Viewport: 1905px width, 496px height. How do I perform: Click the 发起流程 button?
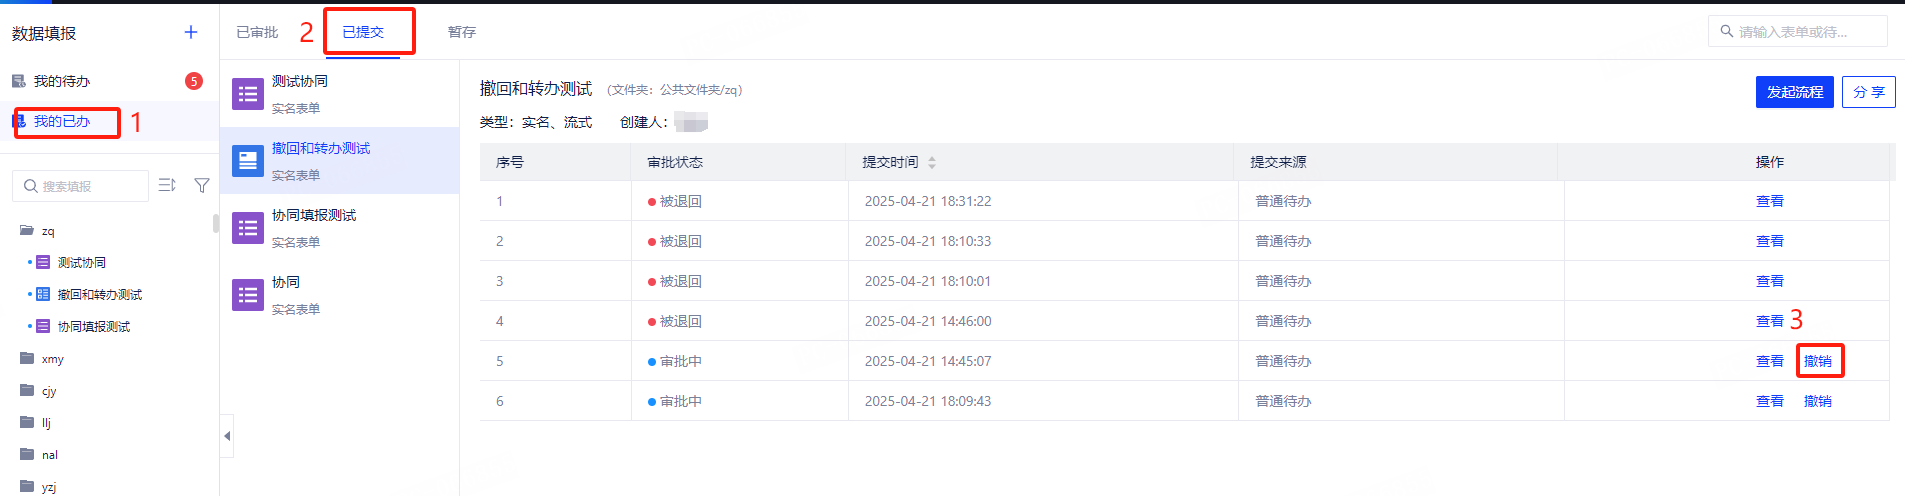1794,92
